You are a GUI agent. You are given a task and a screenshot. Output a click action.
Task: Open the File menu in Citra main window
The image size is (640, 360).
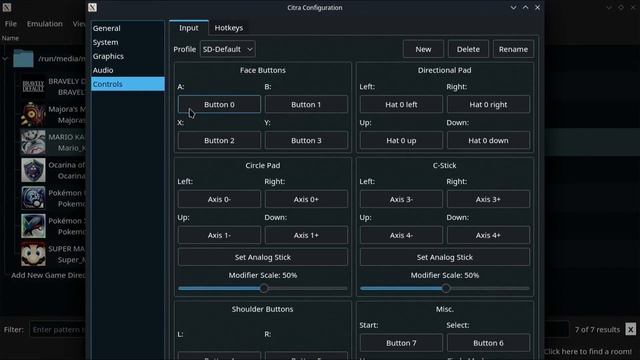(x=11, y=24)
